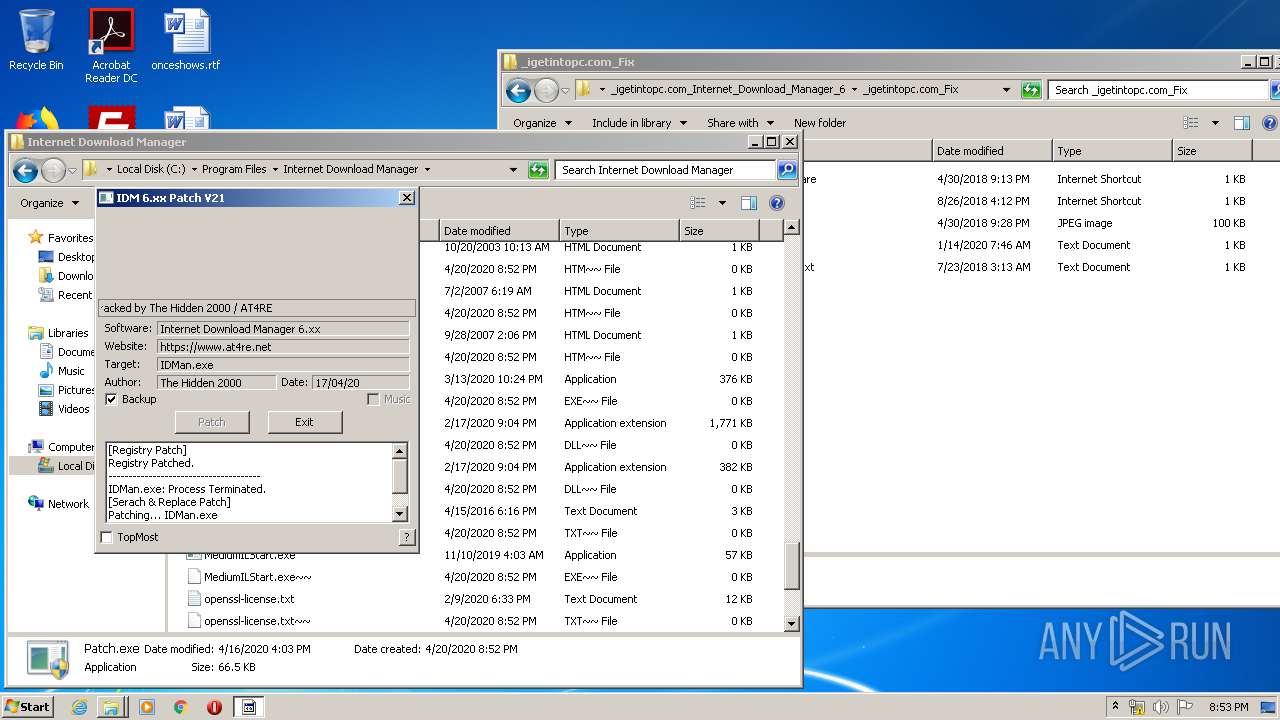Click the Exit button in patch dialog

[304, 422]
